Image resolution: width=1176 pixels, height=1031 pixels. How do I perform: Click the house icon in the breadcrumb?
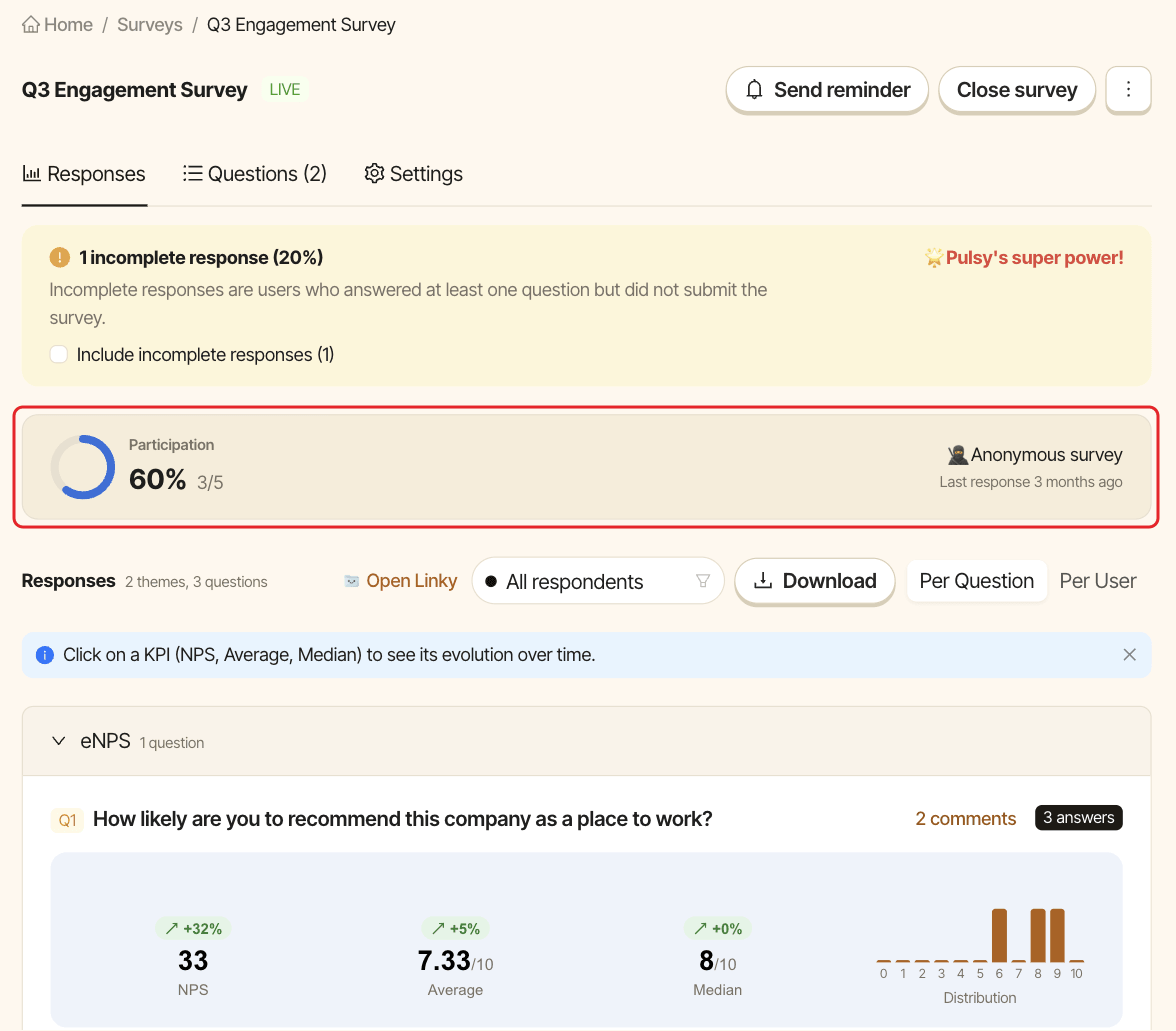coord(31,25)
